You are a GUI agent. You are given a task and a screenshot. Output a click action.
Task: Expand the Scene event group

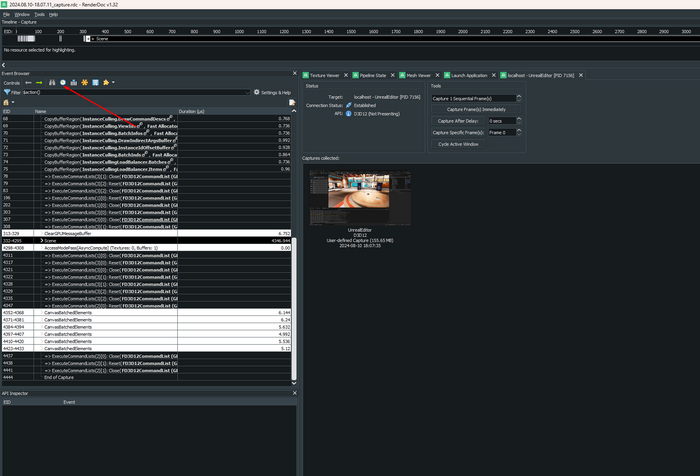coord(41,241)
